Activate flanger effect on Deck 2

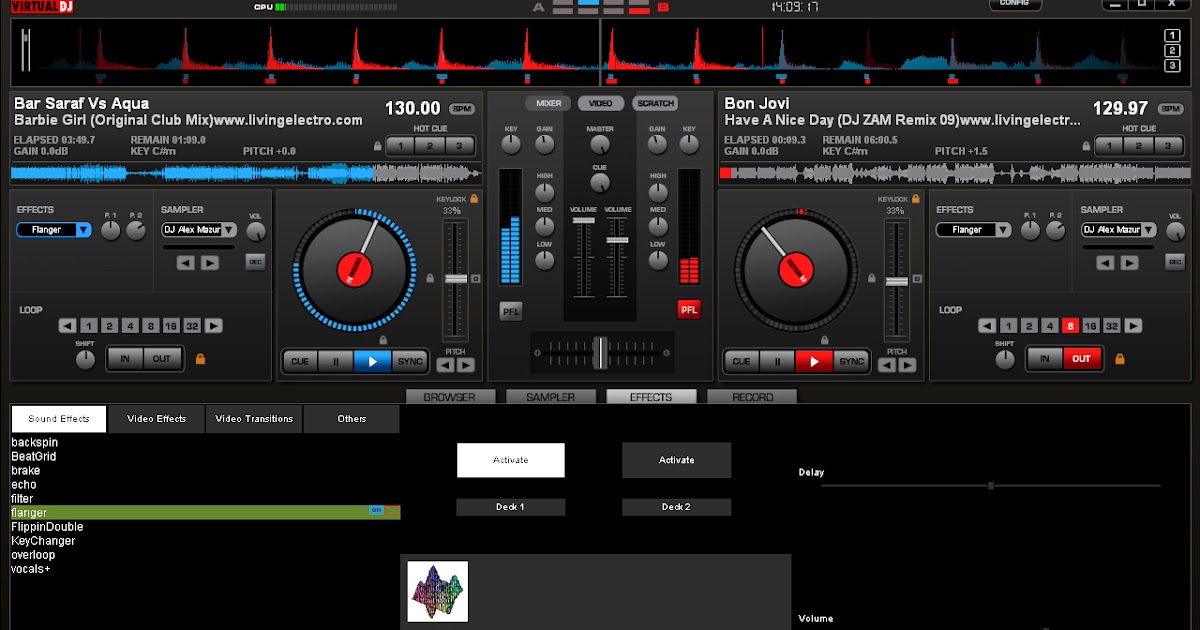(676, 460)
